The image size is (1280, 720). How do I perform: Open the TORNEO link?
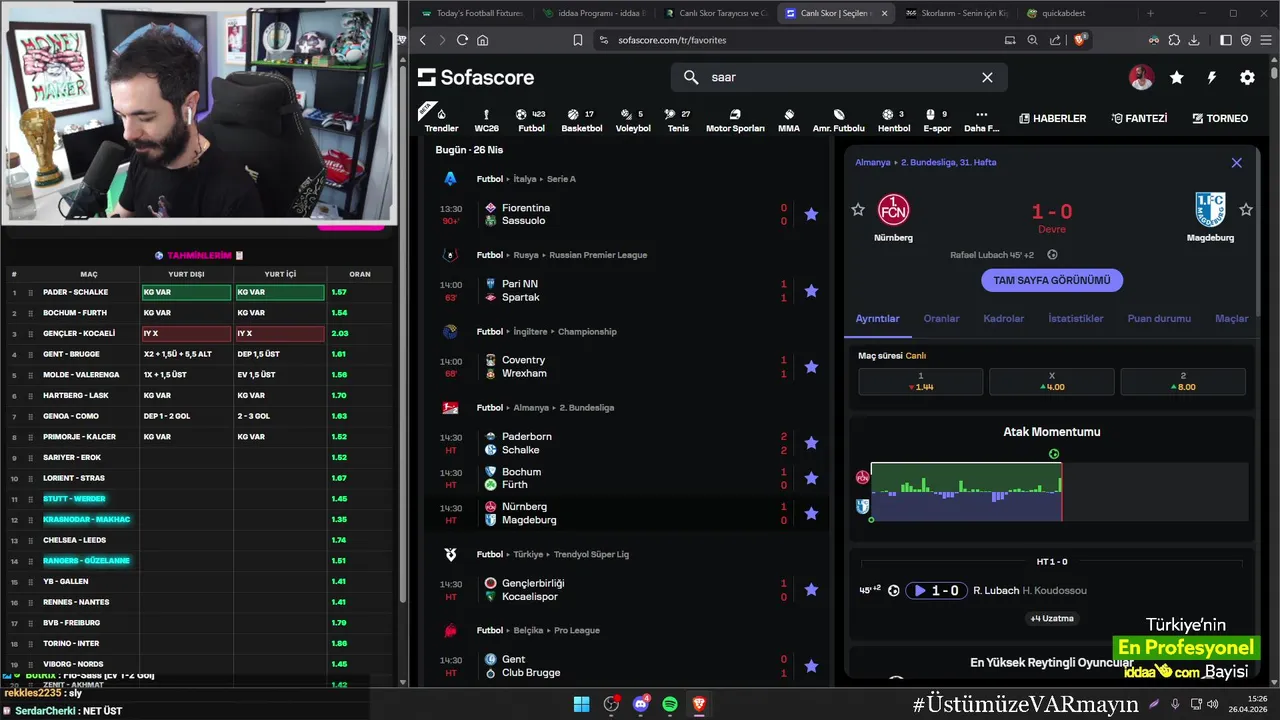coord(1220,118)
